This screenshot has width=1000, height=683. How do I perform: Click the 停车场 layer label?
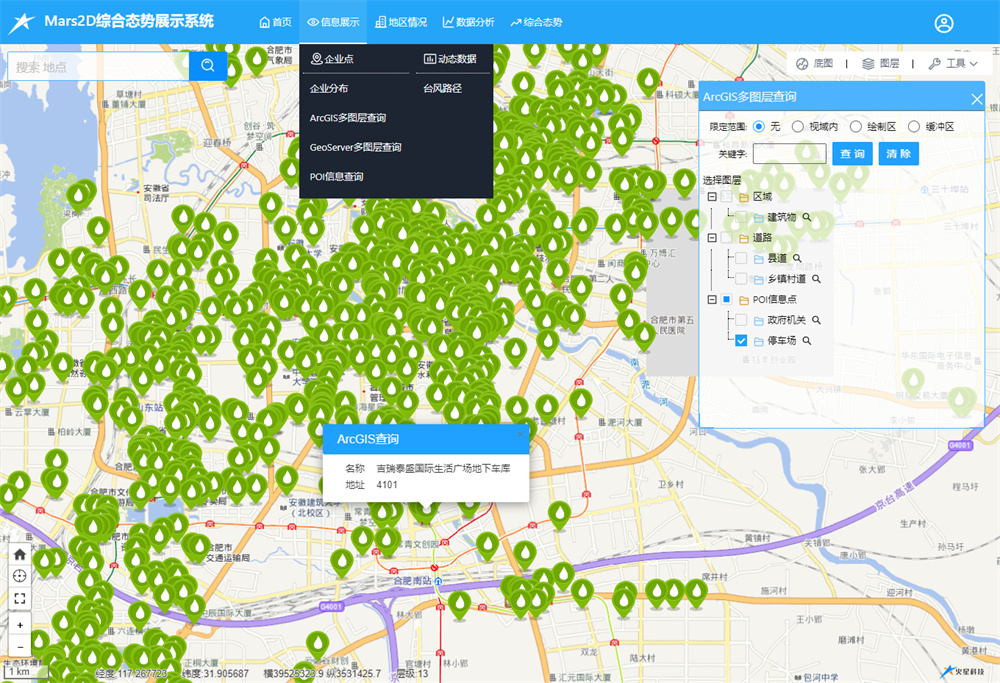[x=782, y=341]
